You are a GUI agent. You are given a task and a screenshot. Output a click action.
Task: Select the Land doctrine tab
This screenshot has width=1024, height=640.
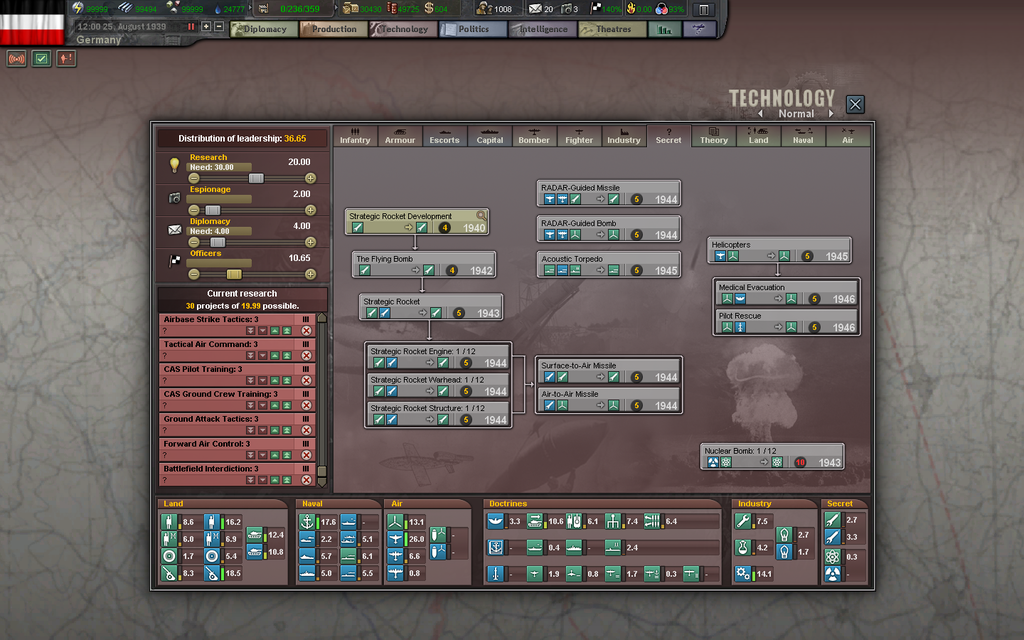coord(758,136)
